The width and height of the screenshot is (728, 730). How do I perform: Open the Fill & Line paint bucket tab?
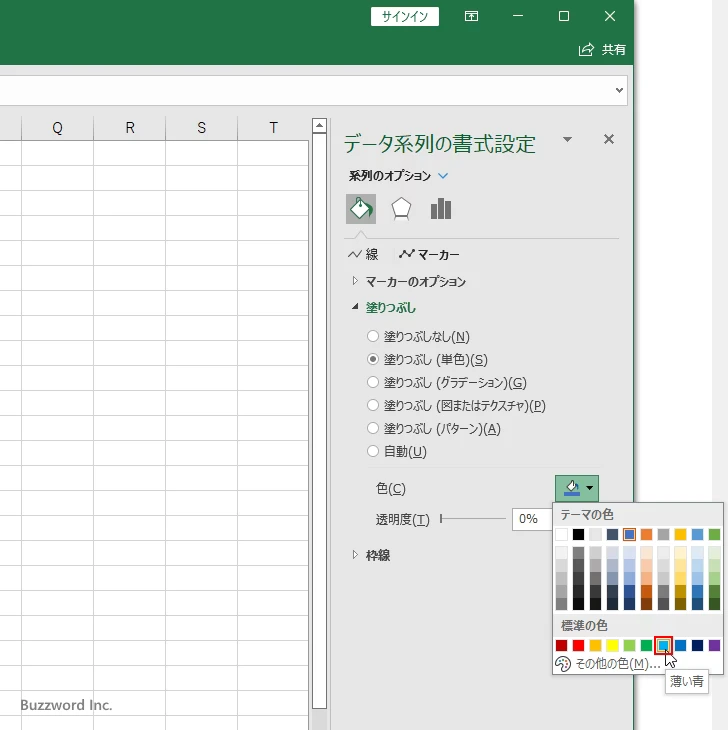click(361, 209)
